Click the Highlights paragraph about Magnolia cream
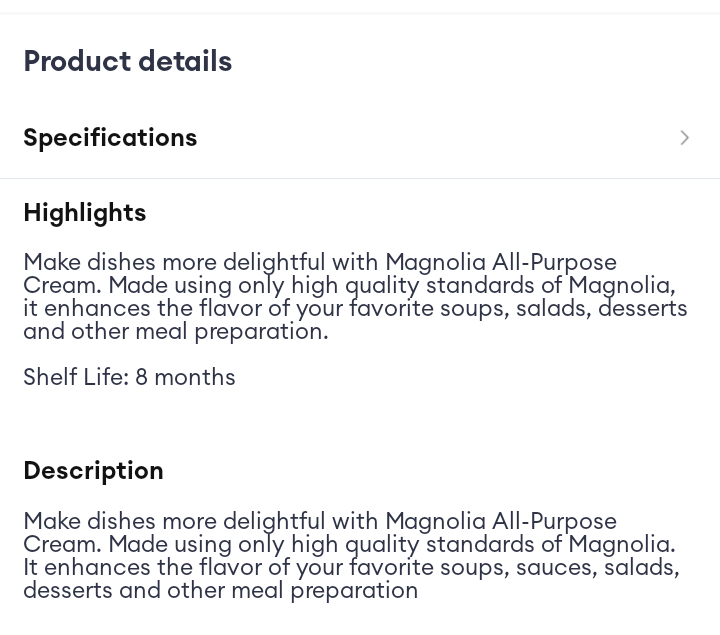Screen dimensions: 720x635 tap(355, 297)
